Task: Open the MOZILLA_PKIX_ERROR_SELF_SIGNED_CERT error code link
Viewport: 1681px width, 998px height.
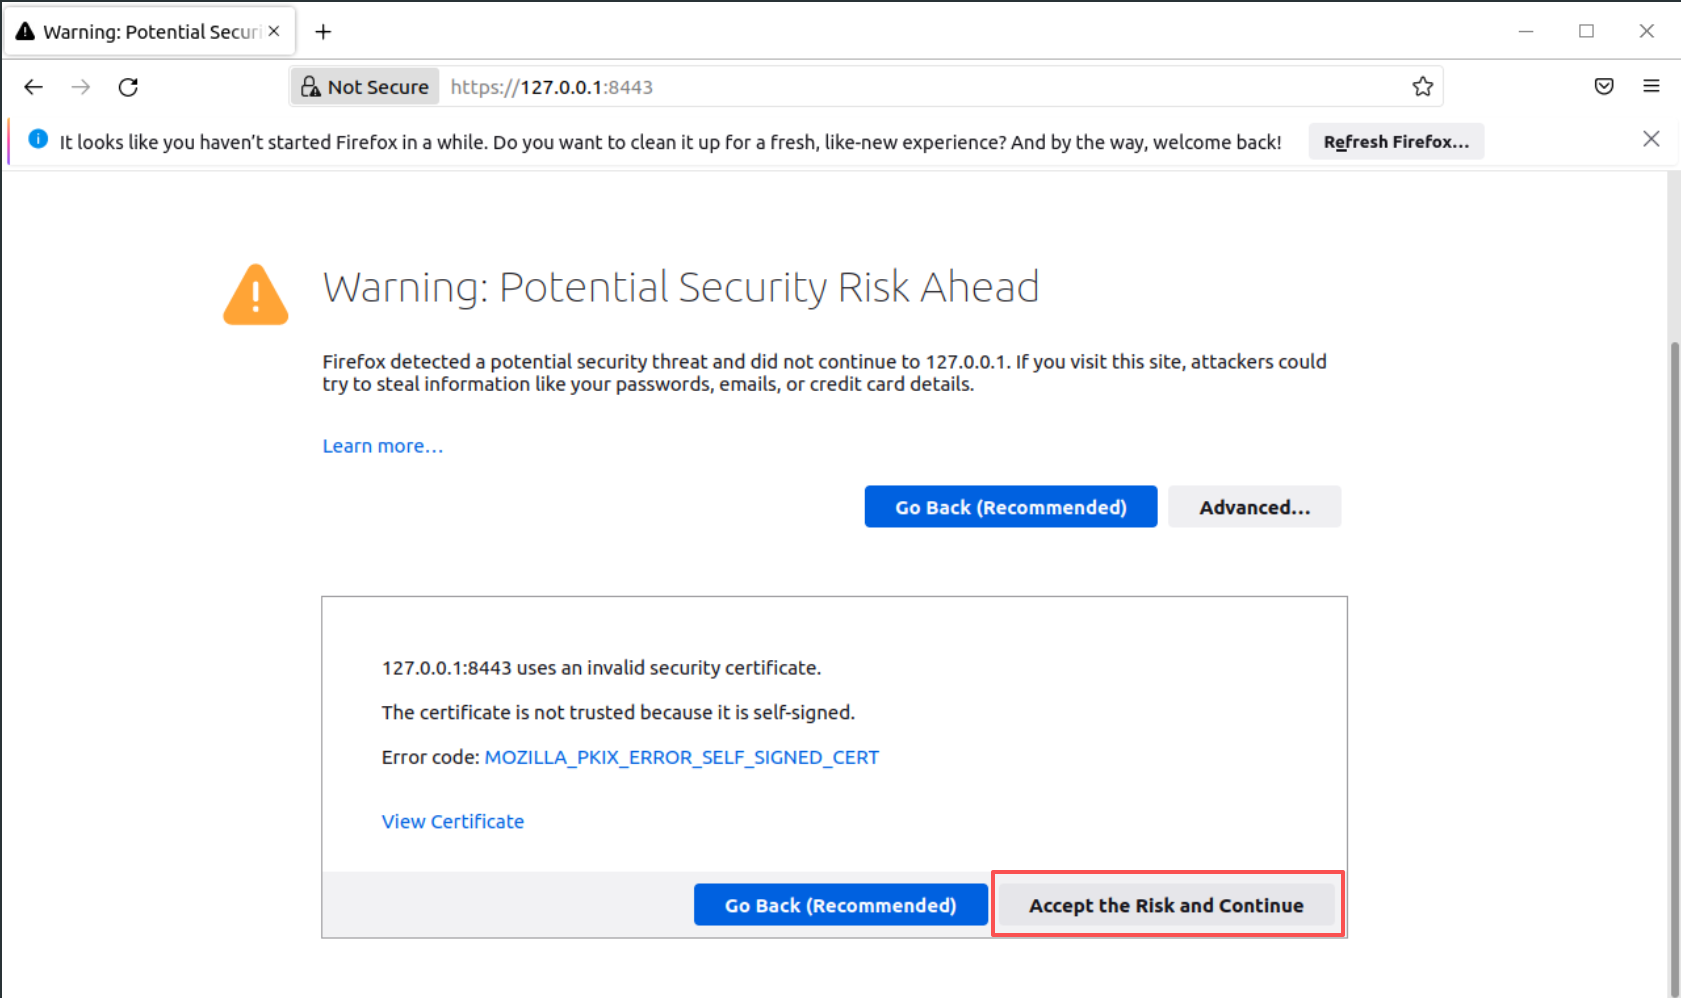Action: point(682,757)
